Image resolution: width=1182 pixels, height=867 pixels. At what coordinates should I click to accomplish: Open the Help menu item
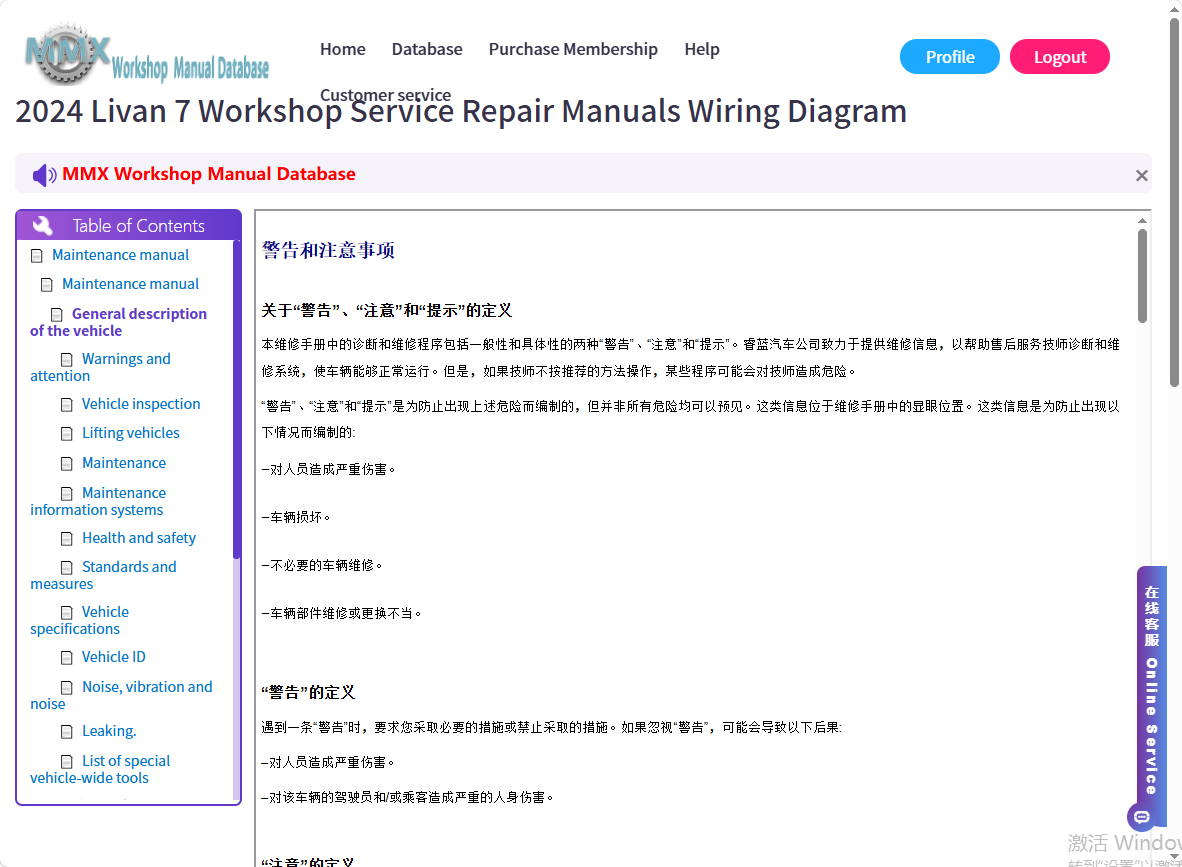click(x=702, y=49)
